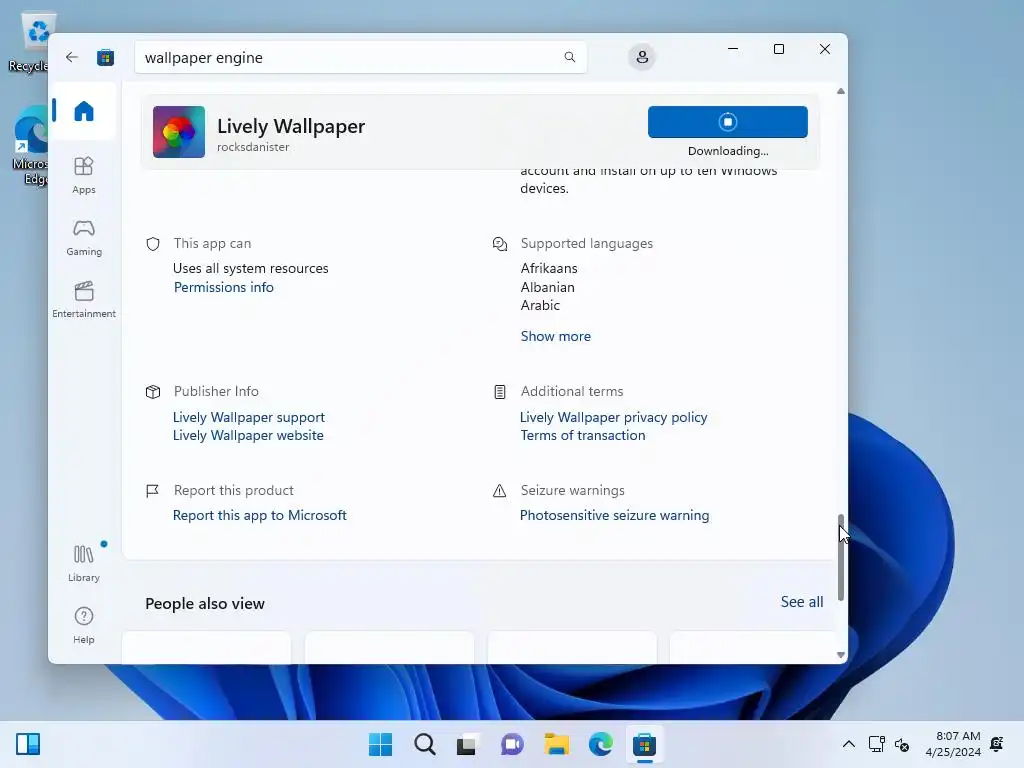Click the Additional terms document icon
The image size is (1024, 768).
point(500,392)
